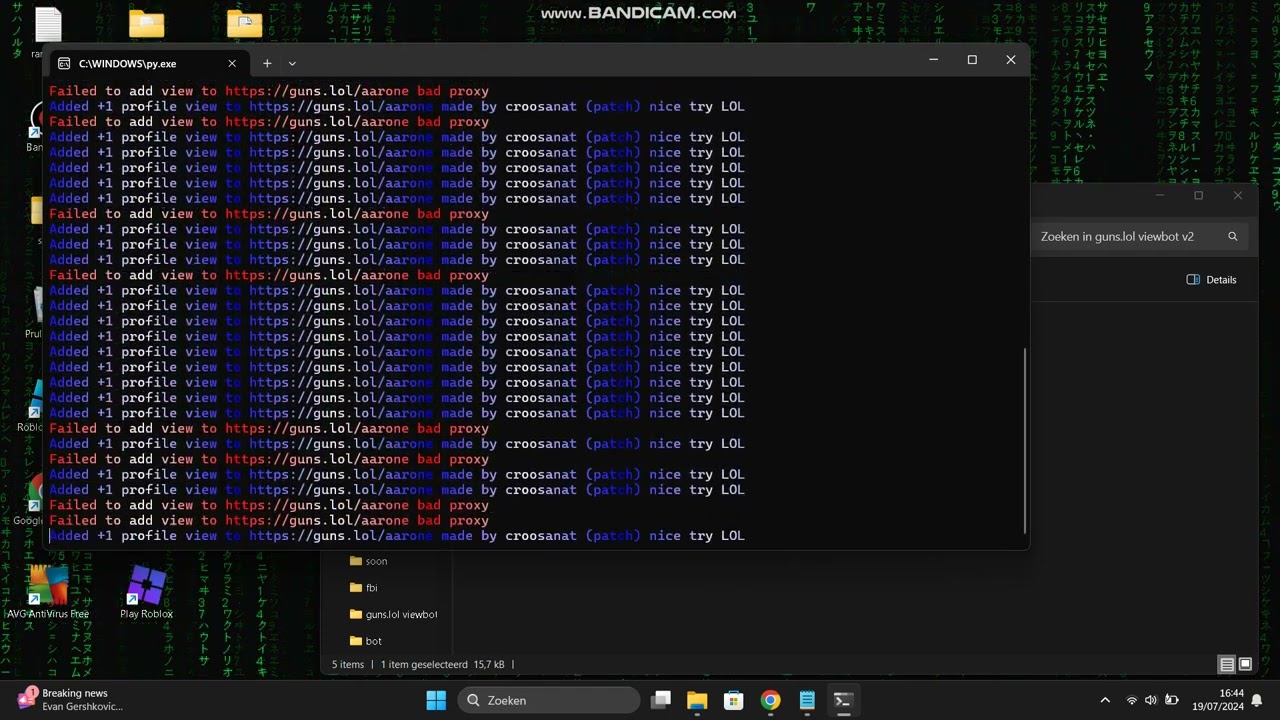
Task: Open the terminal new-tab dropdown arrow
Action: tap(292, 63)
